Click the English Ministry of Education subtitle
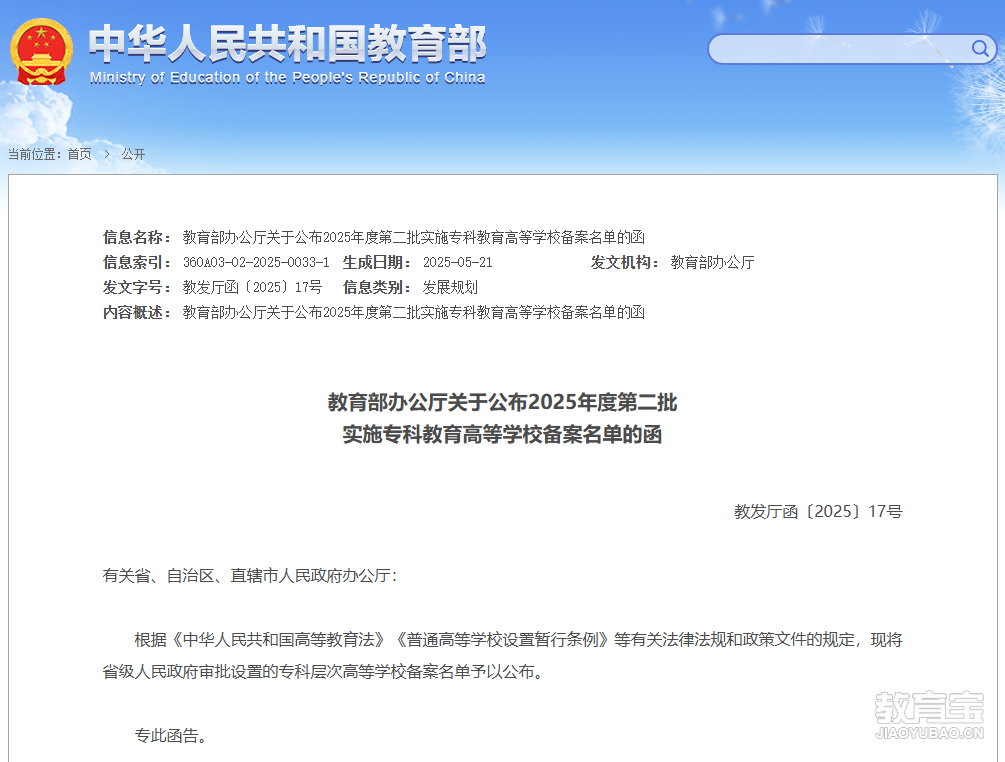1005x762 pixels. (x=287, y=78)
